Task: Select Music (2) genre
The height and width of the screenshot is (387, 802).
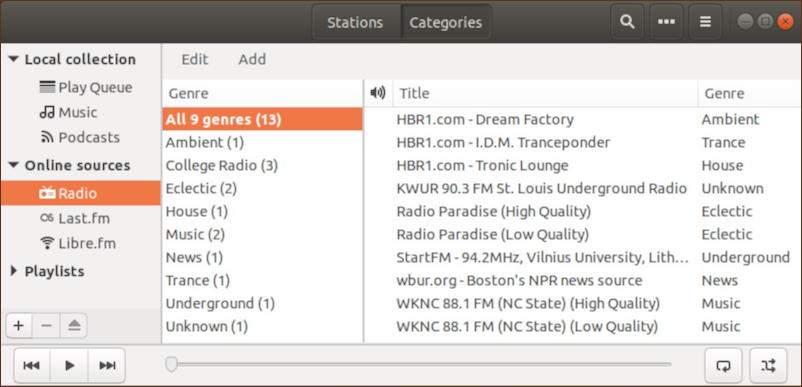Action: pos(262,234)
